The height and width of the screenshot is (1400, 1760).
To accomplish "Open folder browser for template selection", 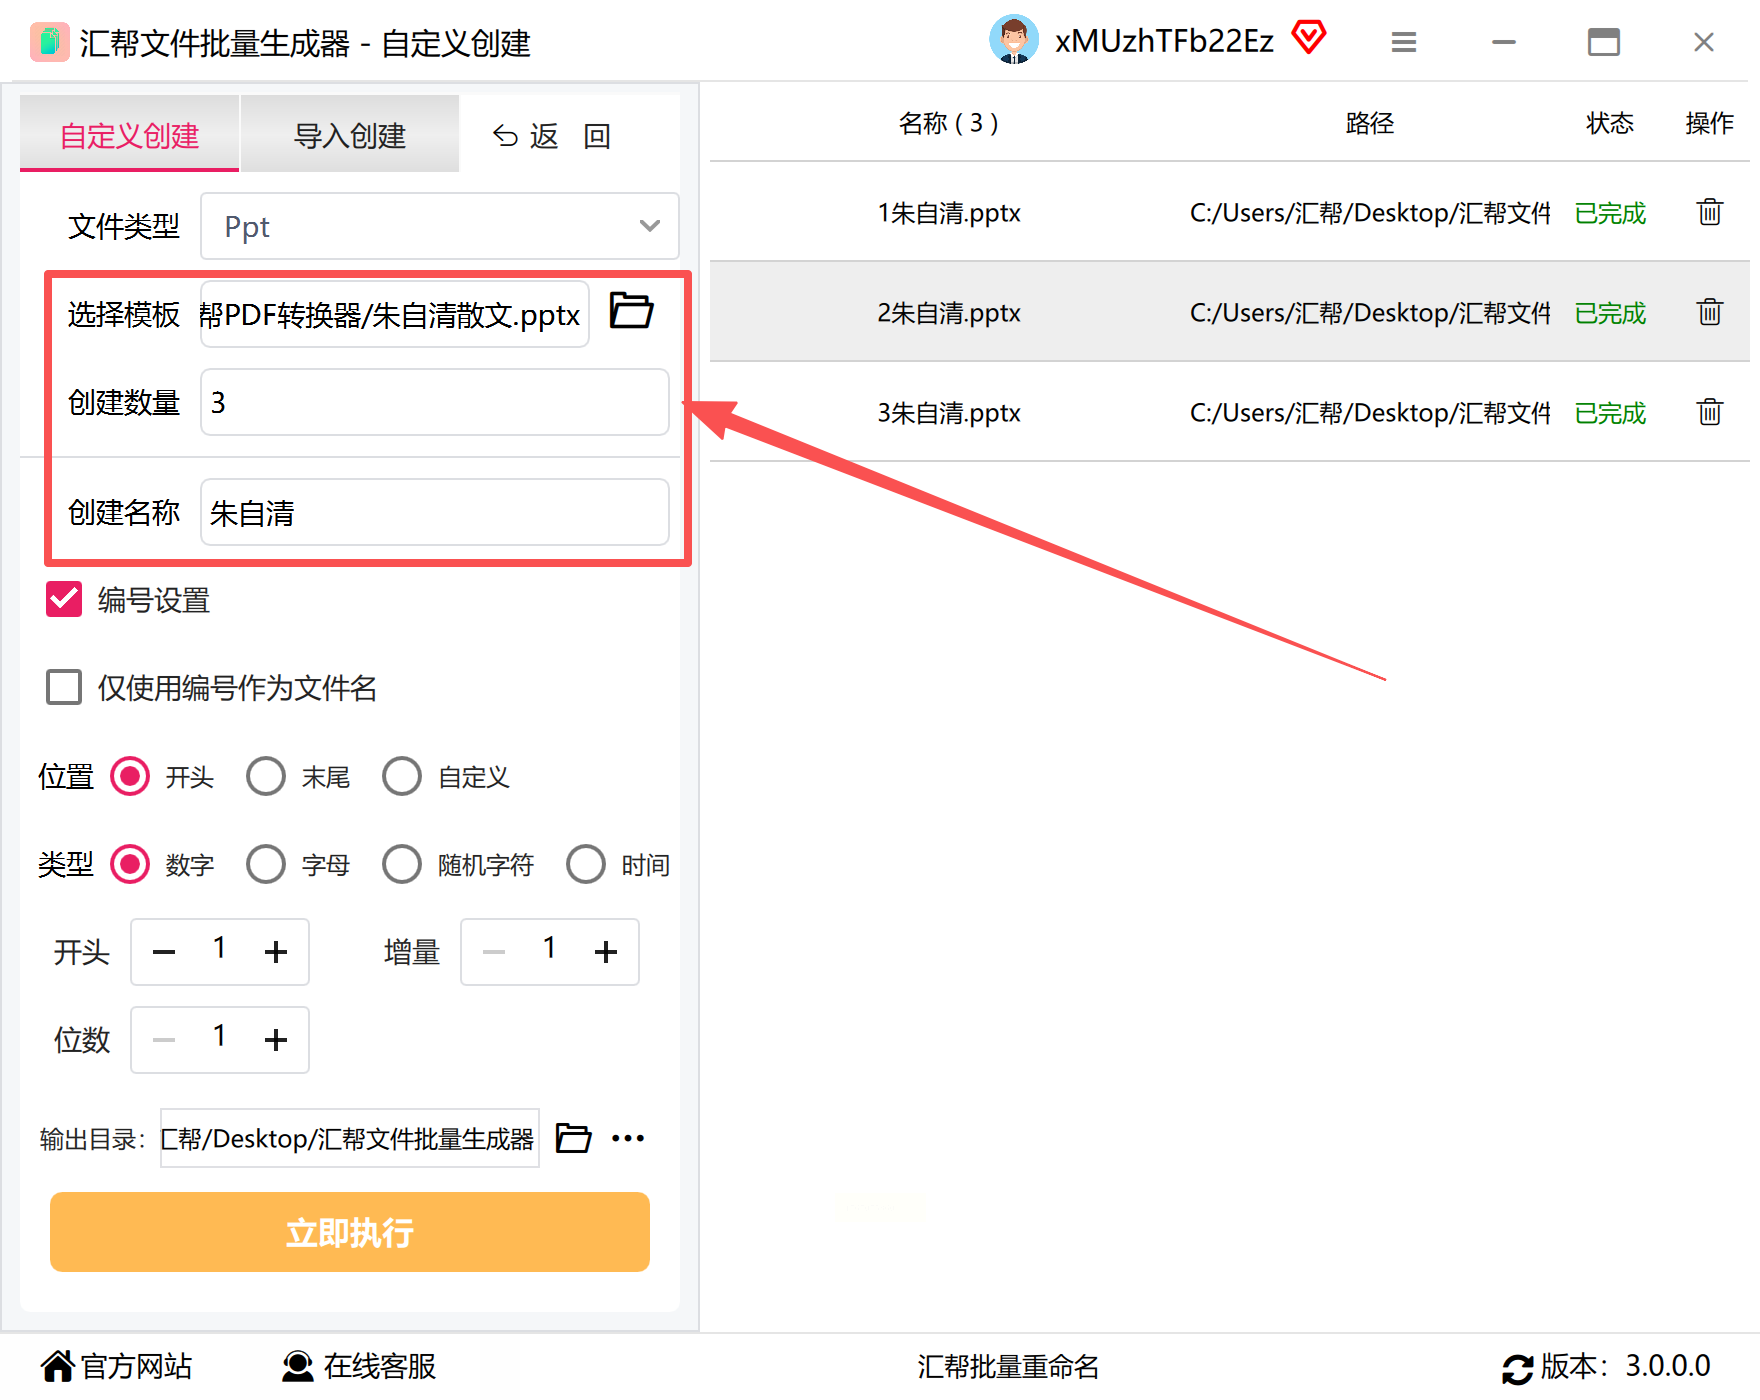I will tap(631, 311).
